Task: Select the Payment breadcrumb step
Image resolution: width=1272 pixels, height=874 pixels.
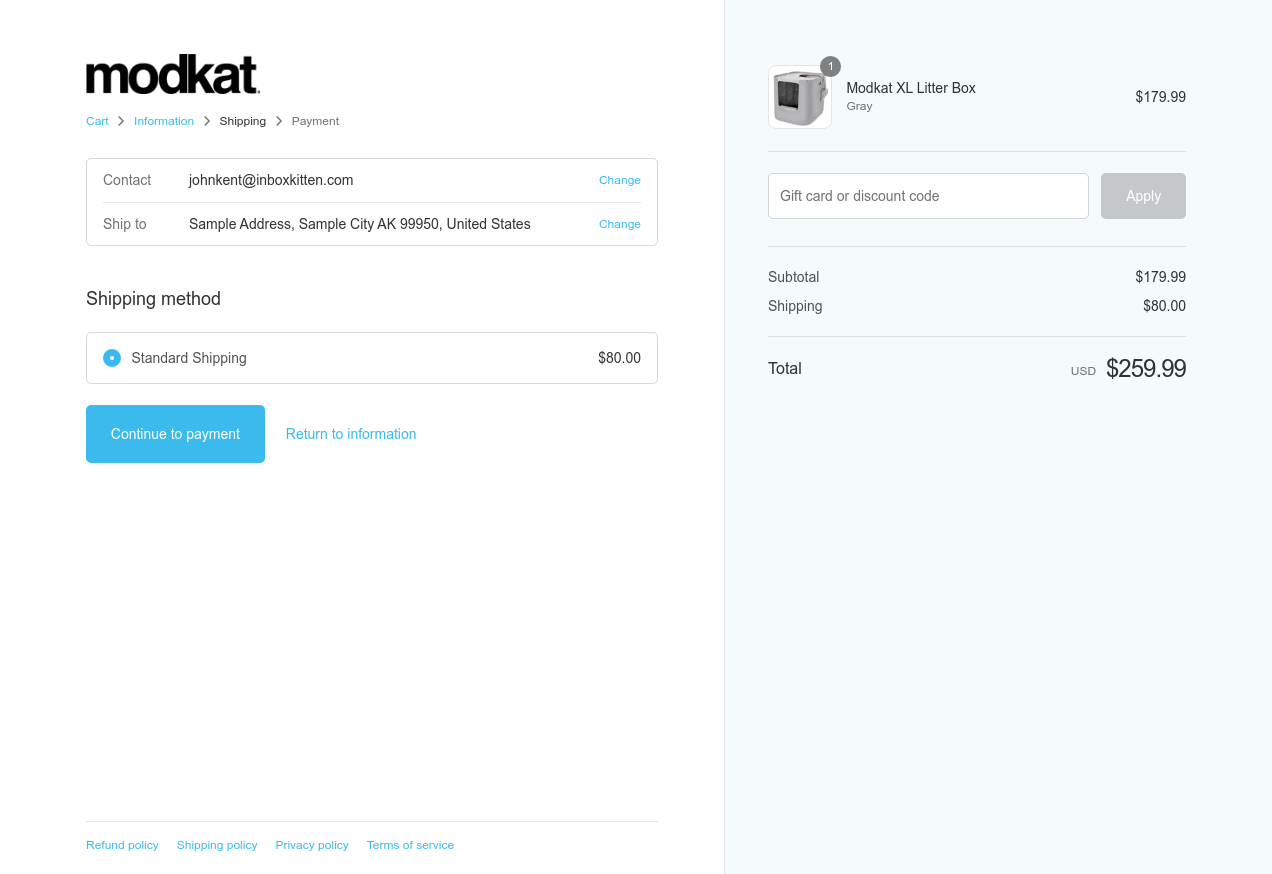Action: pyautogui.click(x=315, y=121)
